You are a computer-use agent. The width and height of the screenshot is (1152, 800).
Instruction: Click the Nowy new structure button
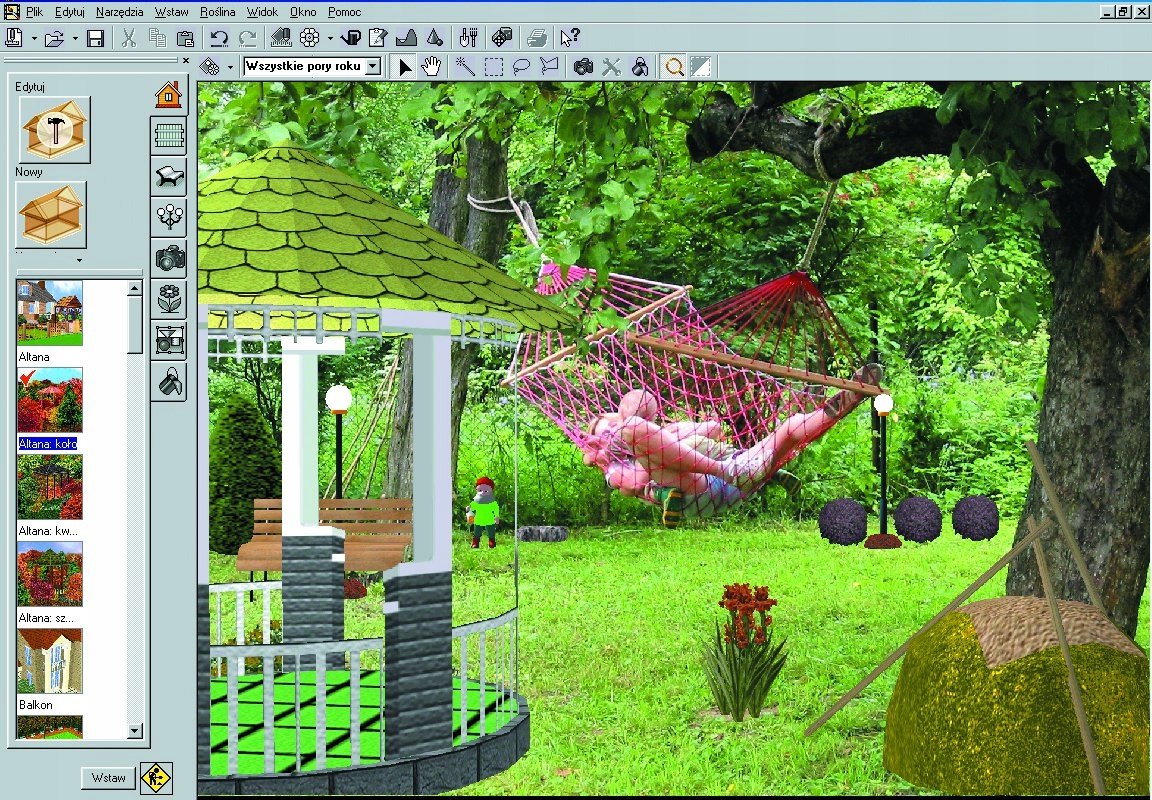(x=51, y=215)
